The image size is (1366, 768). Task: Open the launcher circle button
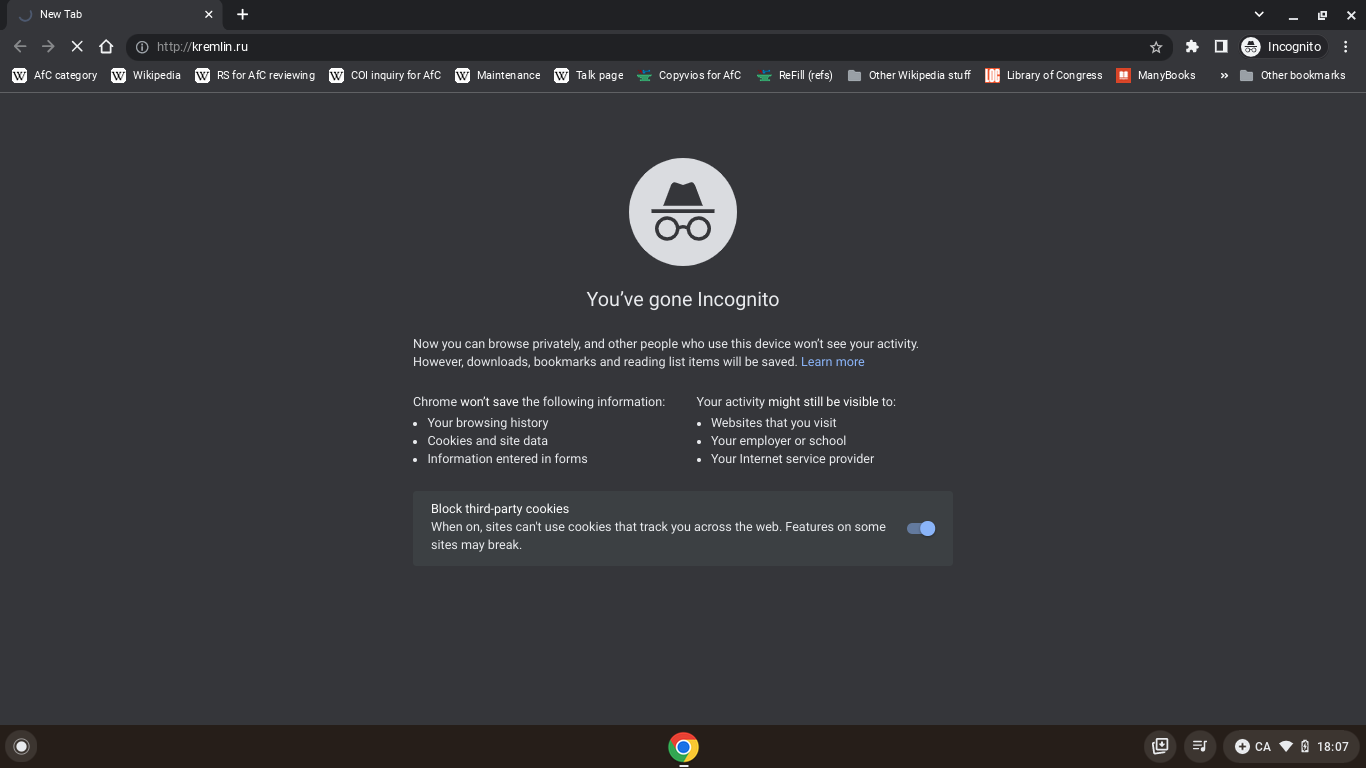tap(21, 746)
